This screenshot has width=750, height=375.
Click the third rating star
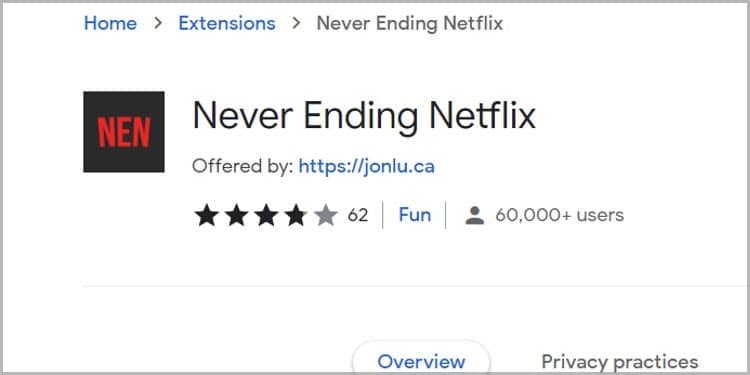[266, 216]
